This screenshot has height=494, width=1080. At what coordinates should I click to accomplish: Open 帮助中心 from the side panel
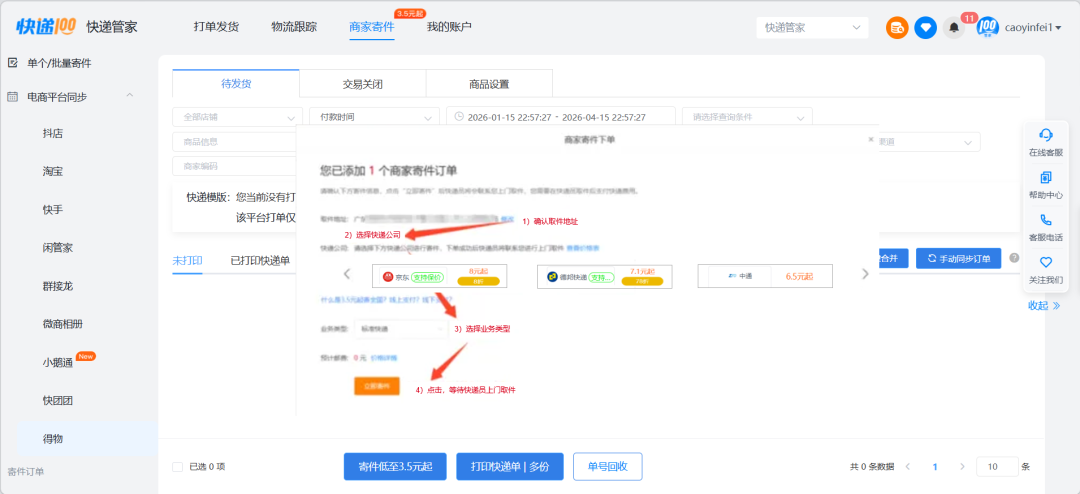[x=1046, y=185]
